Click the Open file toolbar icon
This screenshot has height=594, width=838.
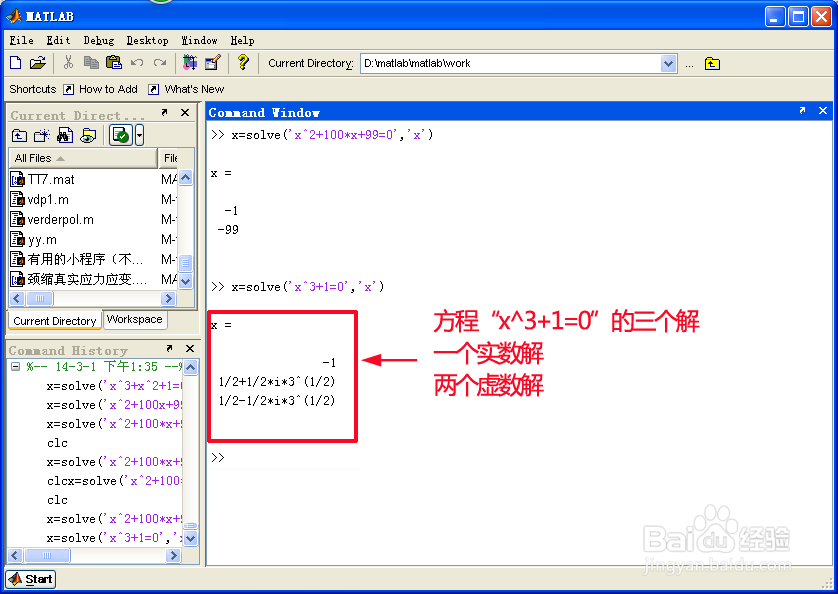37,63
